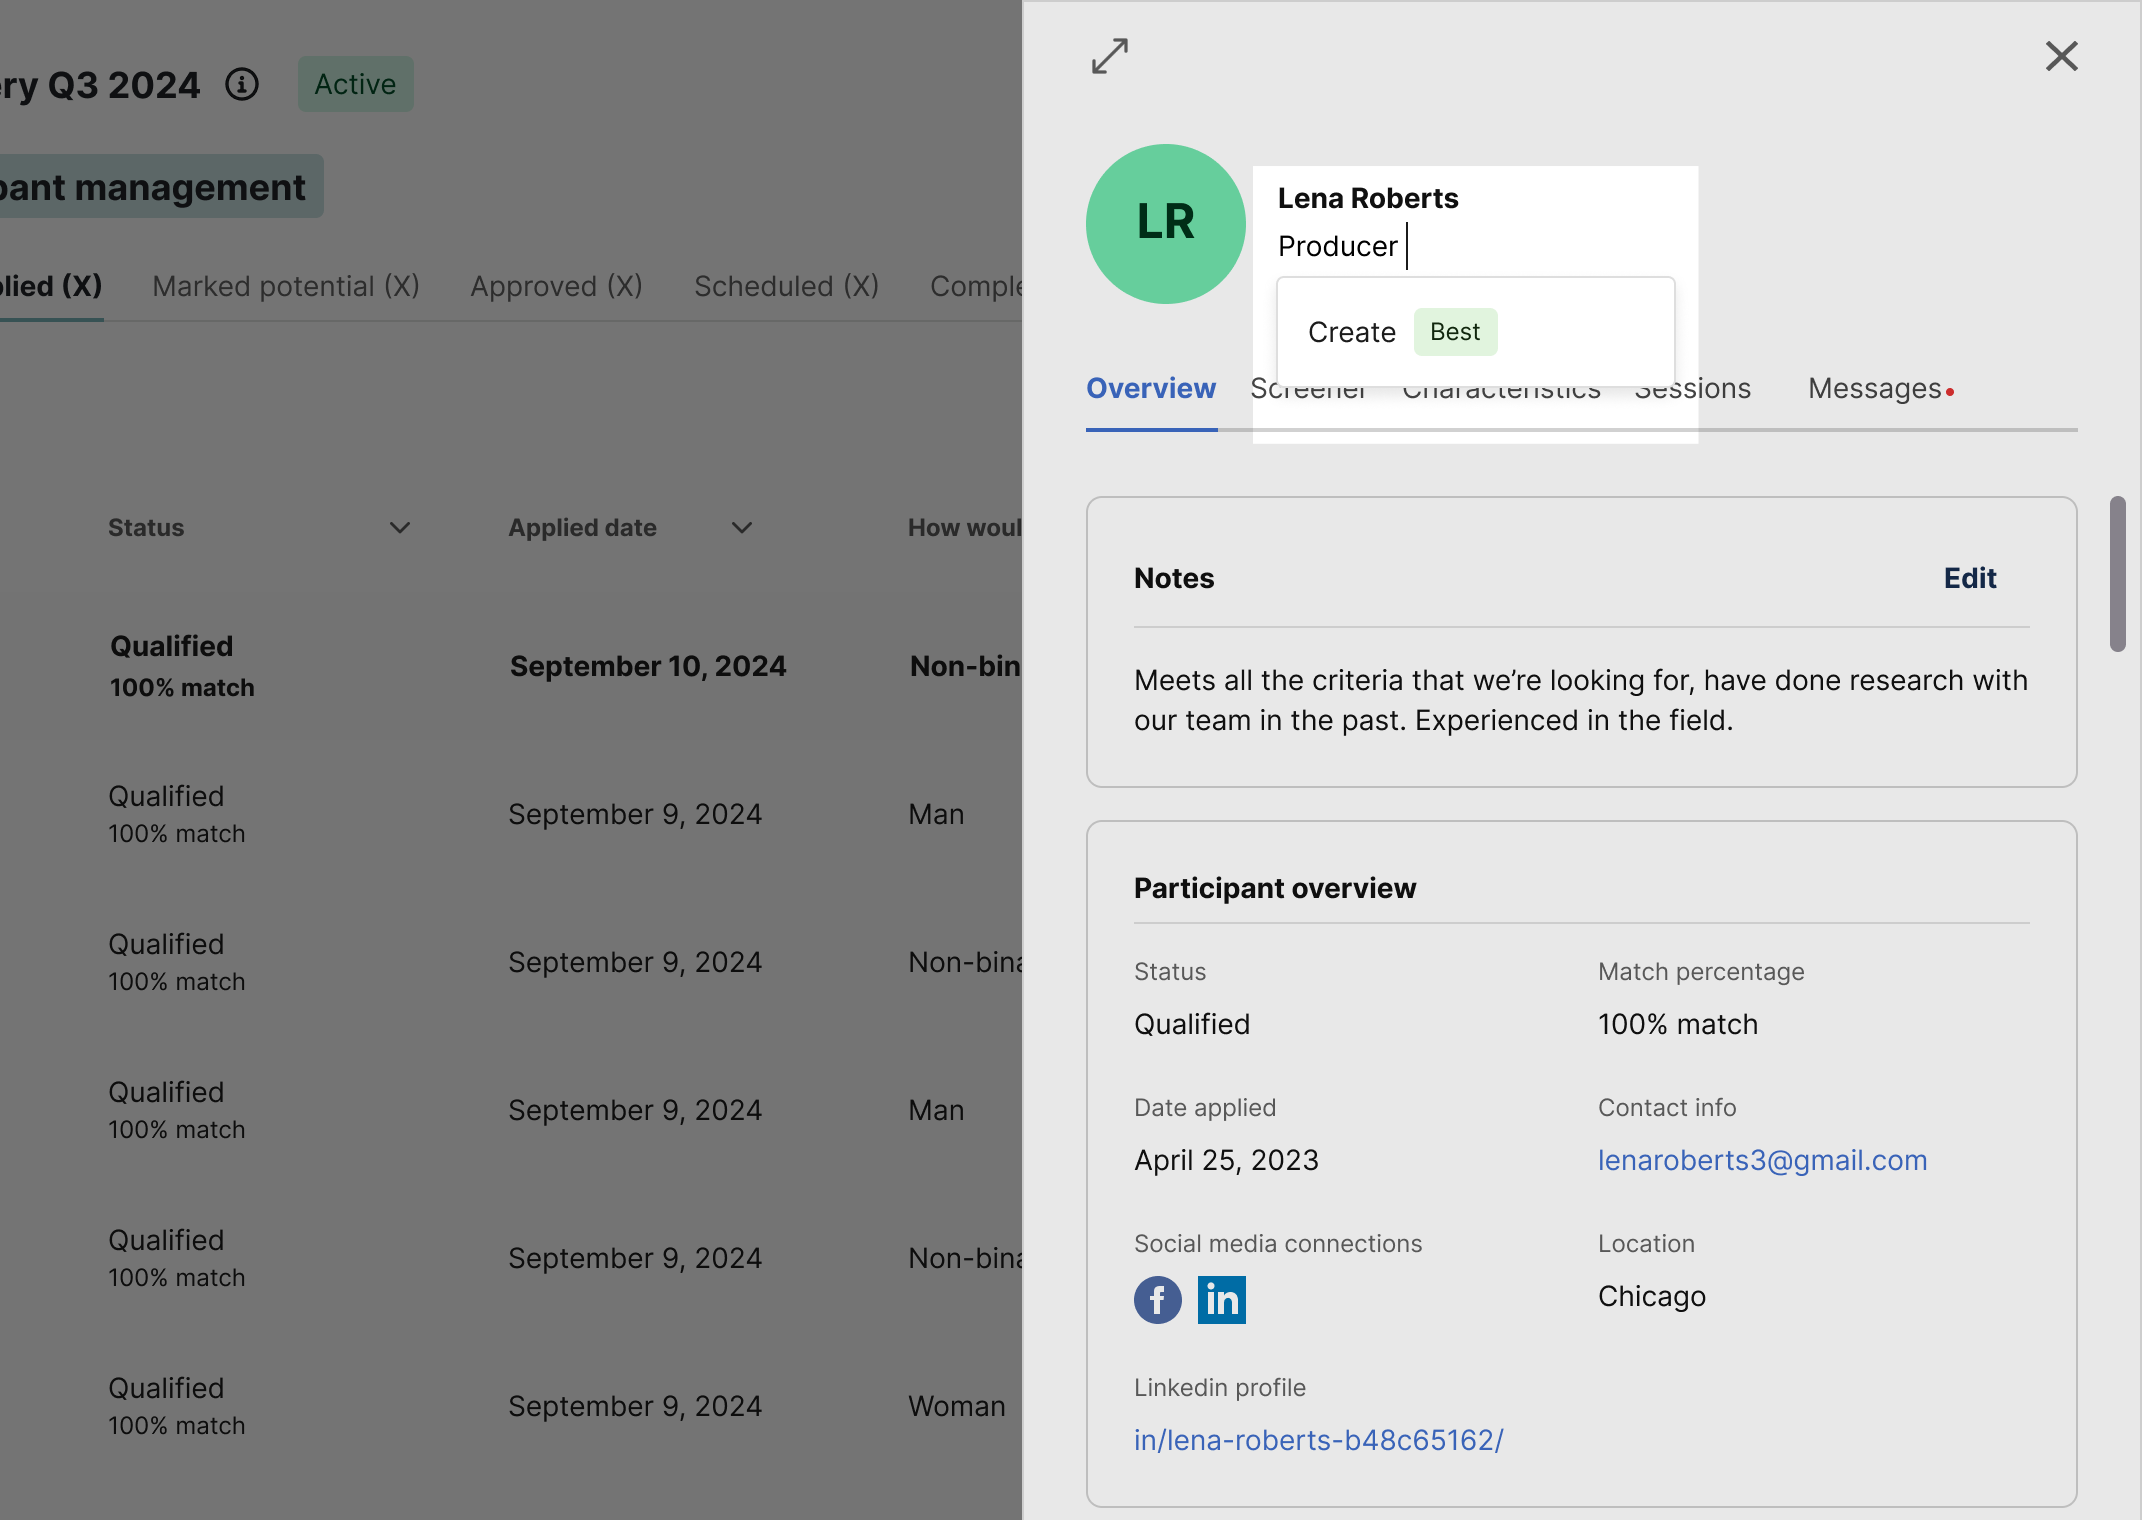Click the Notes card text about criteria
Viewport: 2142px width, 1520px height.
[1581, 700]
